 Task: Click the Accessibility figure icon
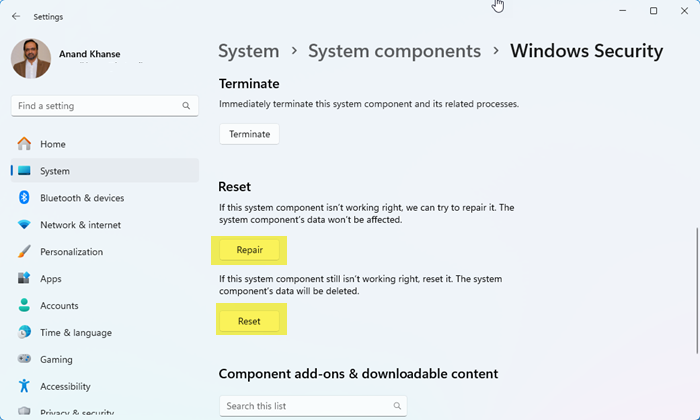click(24, 387)
